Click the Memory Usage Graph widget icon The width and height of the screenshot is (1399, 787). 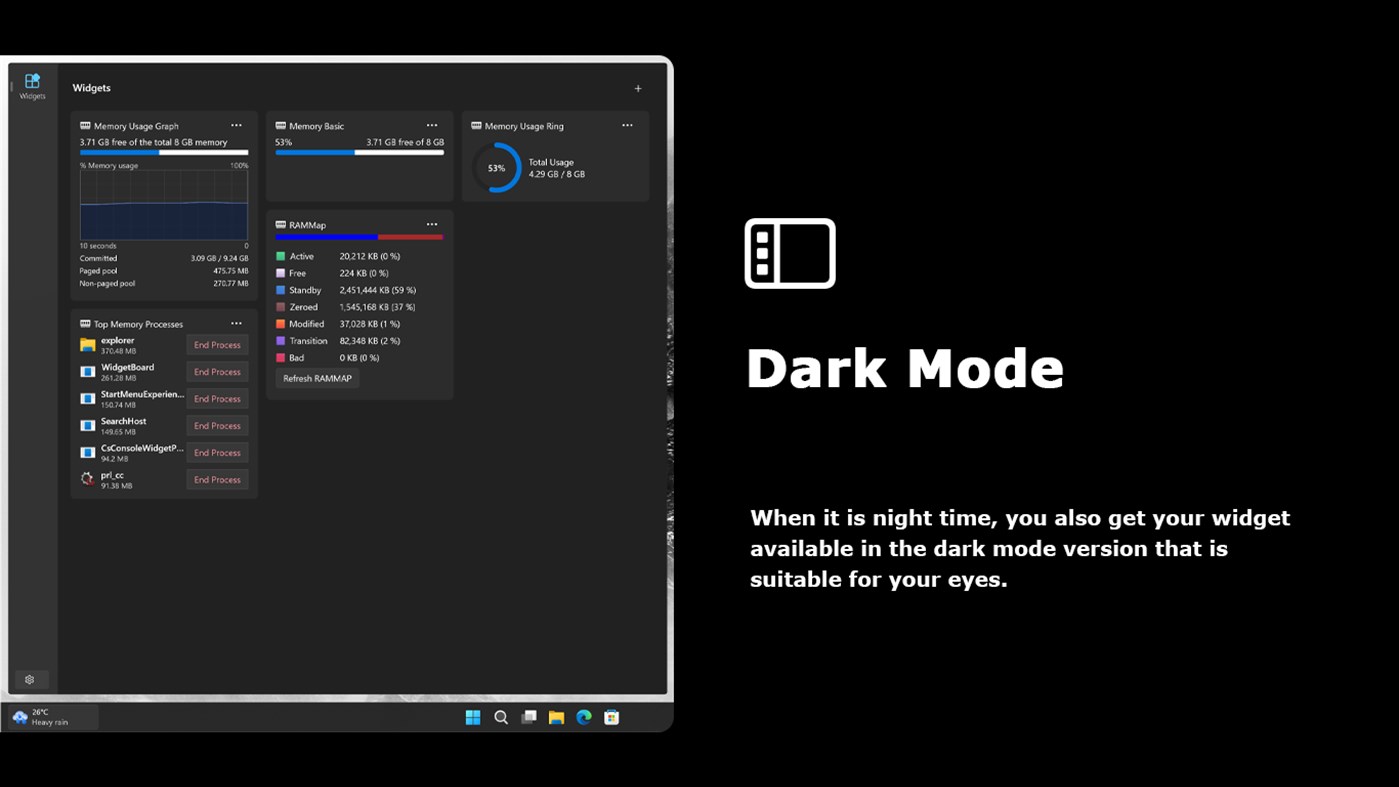pyautogui.click(x=85, y=125)
